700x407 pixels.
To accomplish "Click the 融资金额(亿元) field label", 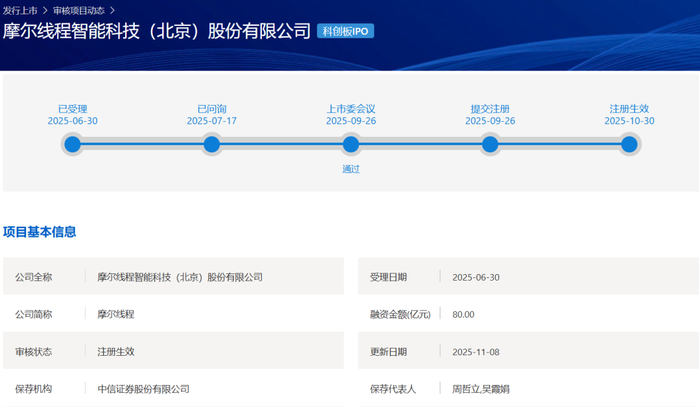I will pyautogui.click(x=400, y=314).
